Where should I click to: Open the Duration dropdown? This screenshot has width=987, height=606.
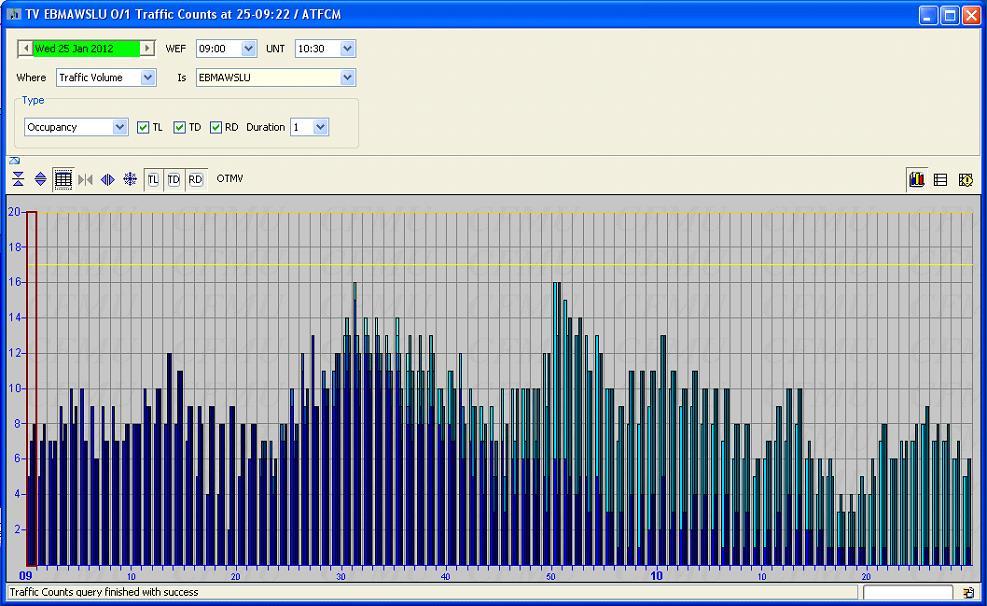320,127
